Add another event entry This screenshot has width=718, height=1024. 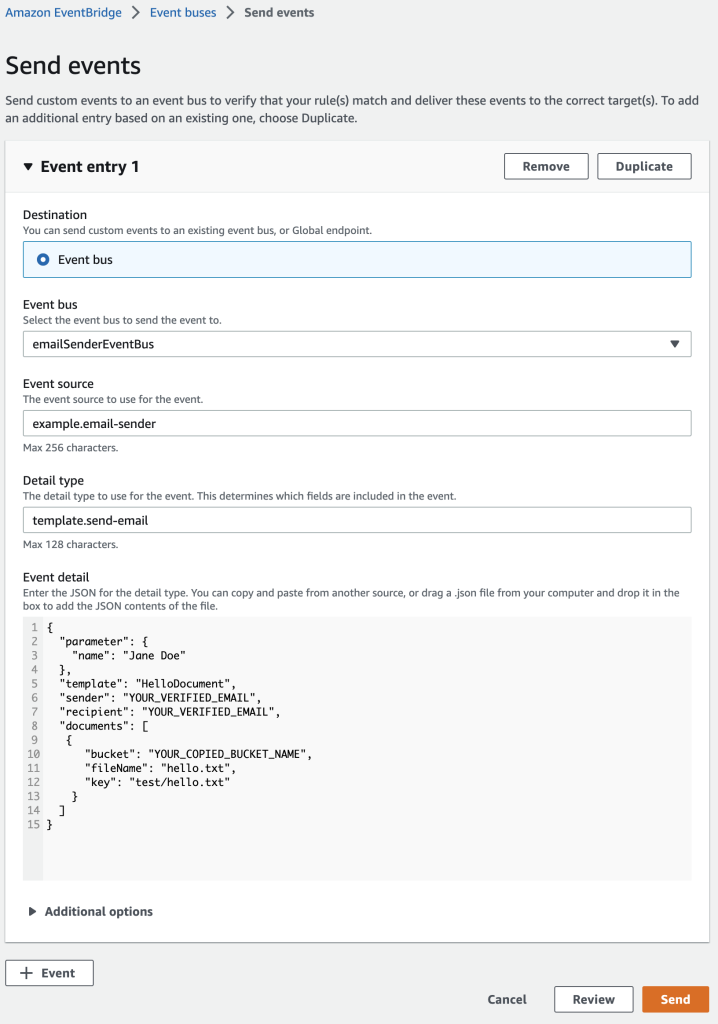pos(49,972)
